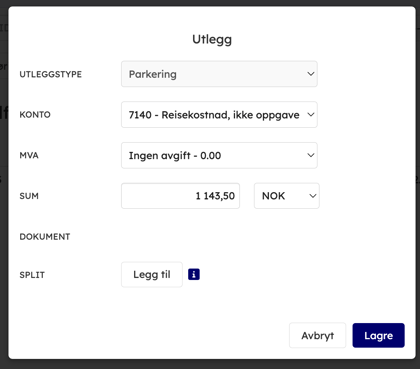
Task: Click the KONTO field label
Action: click(35, 115)
